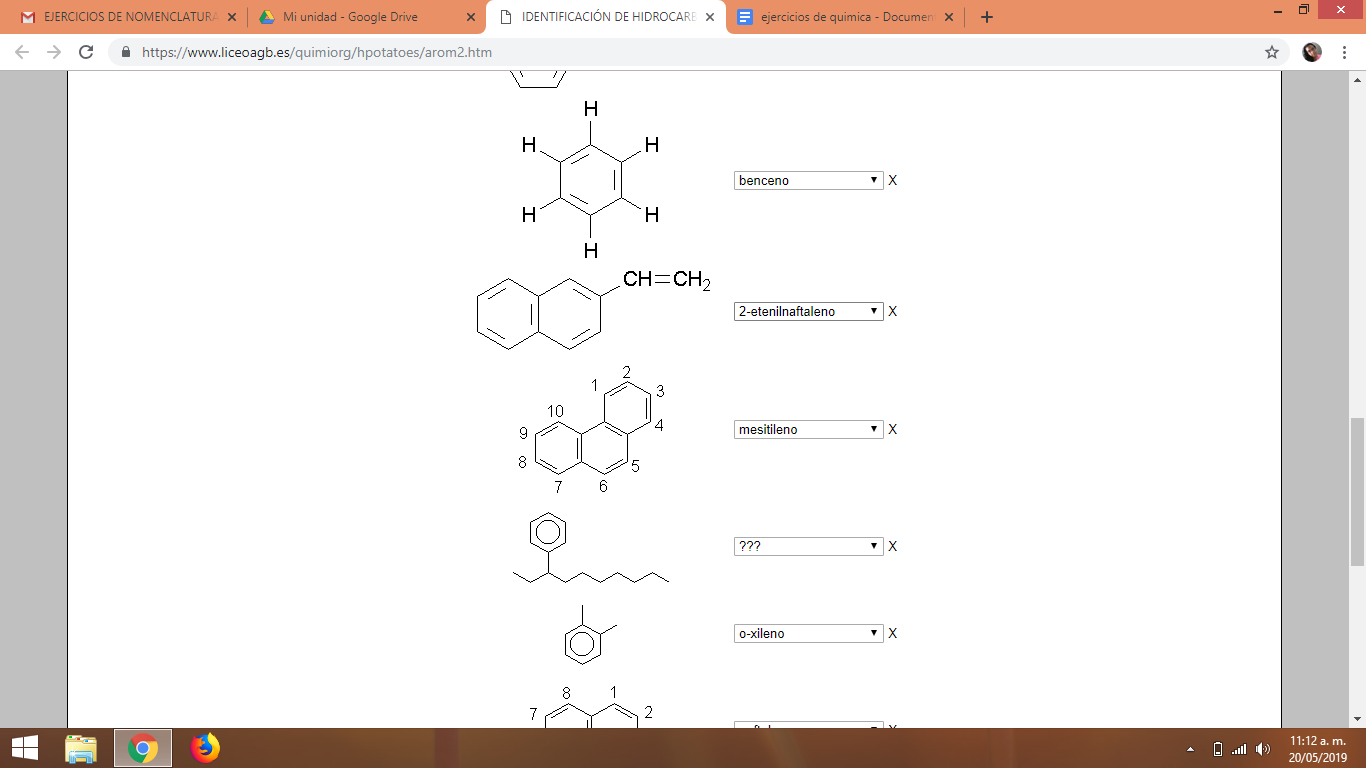
Task: Close the ejercicios de quimica tab
Action: point(949,17)
